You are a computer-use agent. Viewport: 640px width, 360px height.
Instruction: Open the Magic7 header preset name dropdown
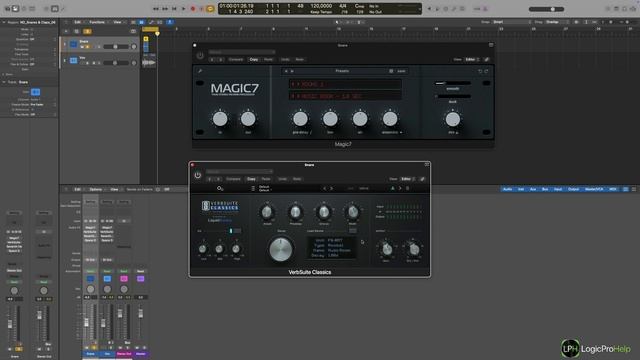tap(242, 52)
